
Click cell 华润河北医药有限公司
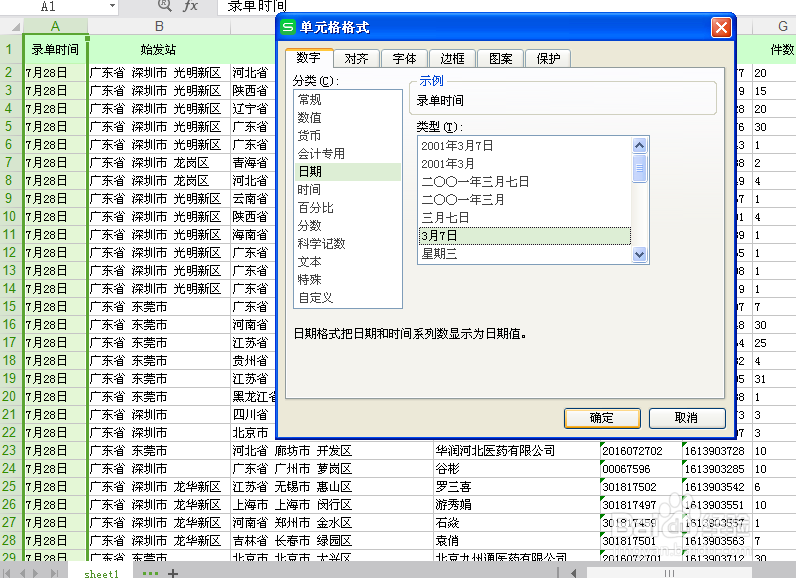[x=516, y=451]
